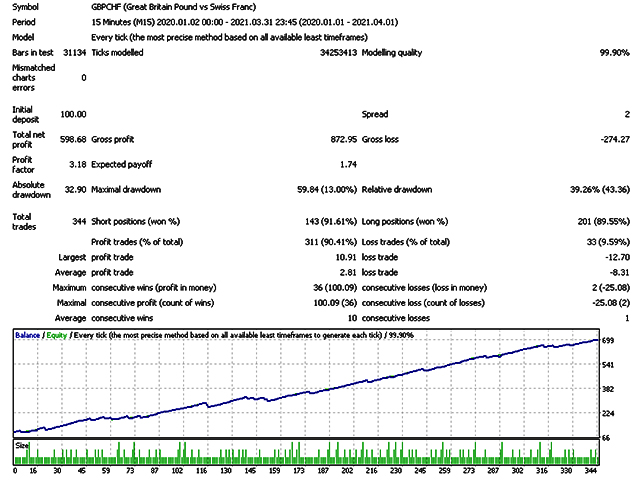Click the 'Relative drawdown' label
Viewport: 640px width, 480px height.
397,190
